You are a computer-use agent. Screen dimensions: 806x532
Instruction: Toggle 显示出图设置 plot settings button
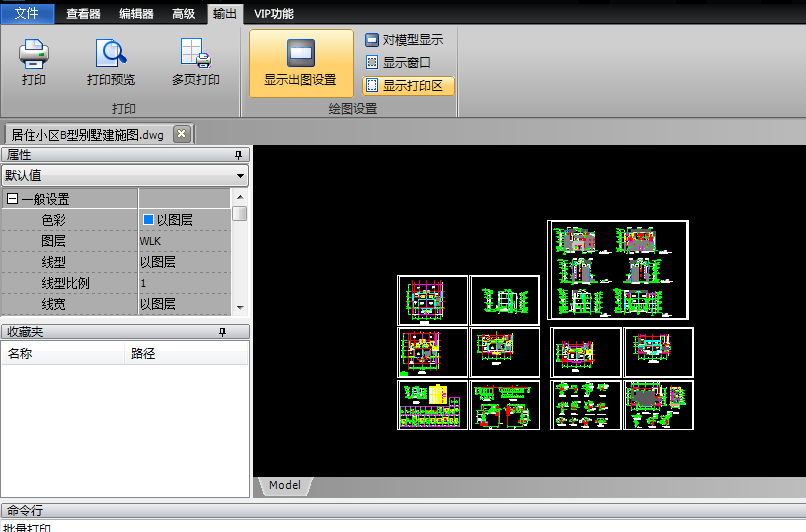pos(301,63)
